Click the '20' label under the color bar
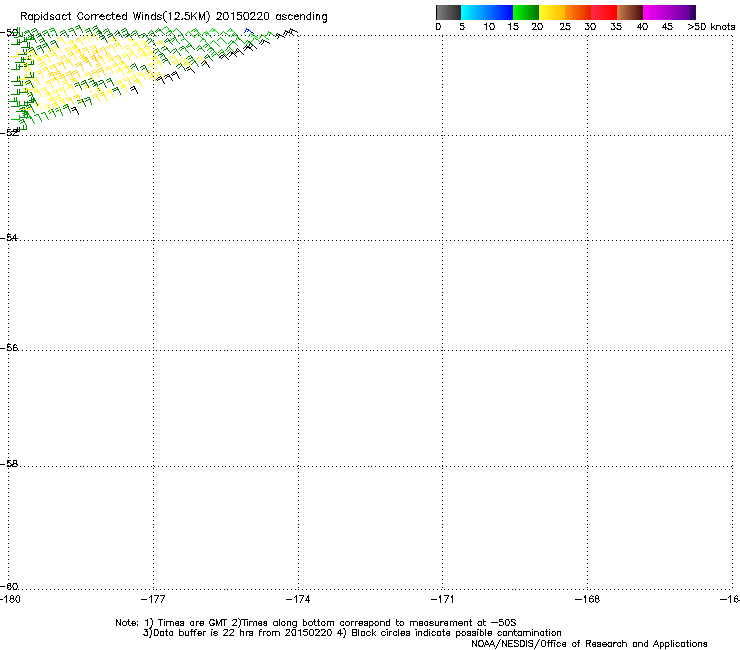The image size is (740, 650). (x=537, y=27)
